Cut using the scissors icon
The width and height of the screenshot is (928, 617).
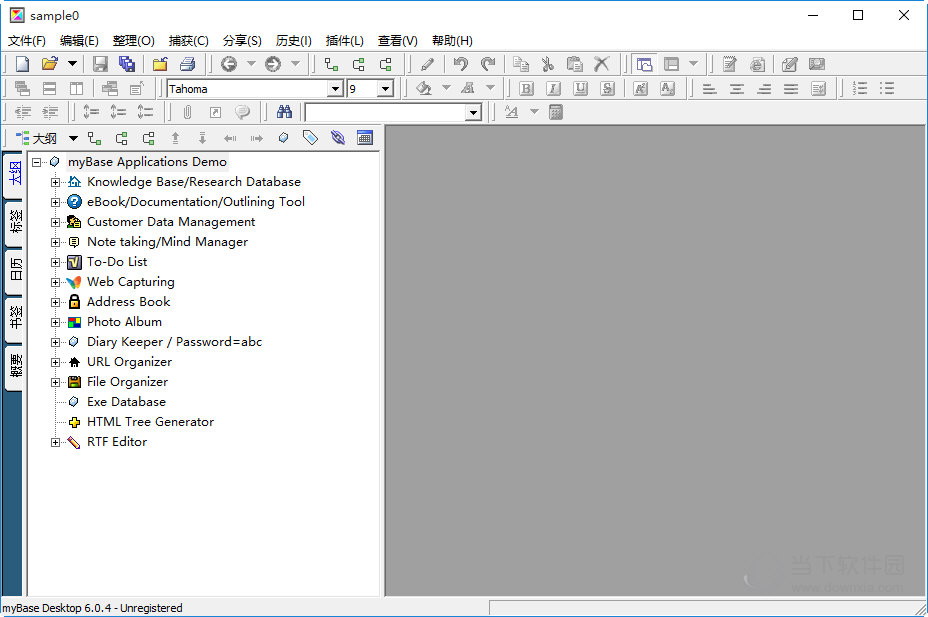point(547,64)
